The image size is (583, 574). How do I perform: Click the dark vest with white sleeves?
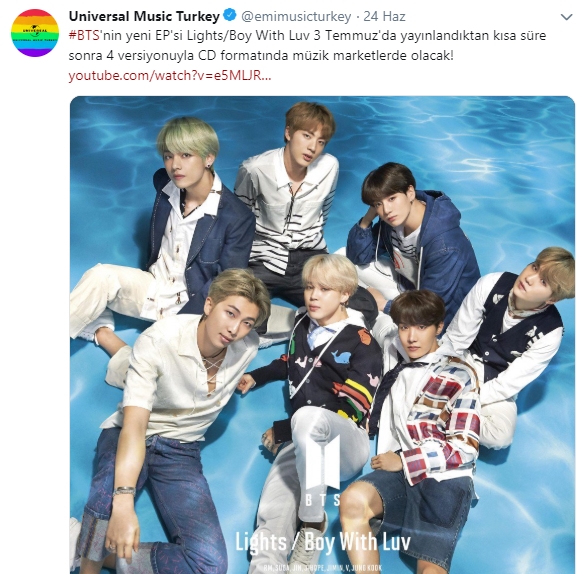(513, 335)
